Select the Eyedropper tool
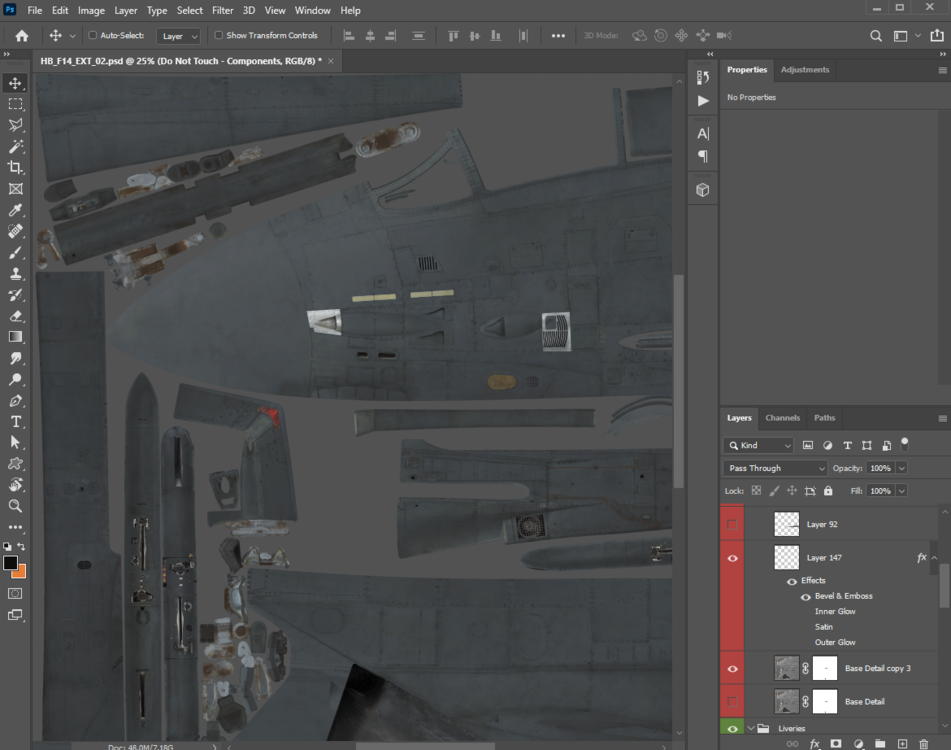Viewport: 951px width, 750px height. [x=16, y=210]
